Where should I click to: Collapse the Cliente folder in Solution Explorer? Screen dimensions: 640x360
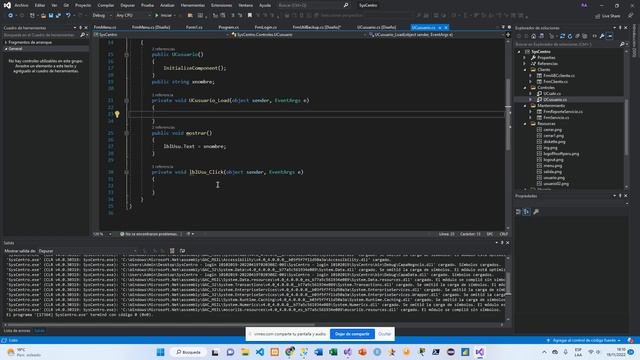tap(525, 70)
